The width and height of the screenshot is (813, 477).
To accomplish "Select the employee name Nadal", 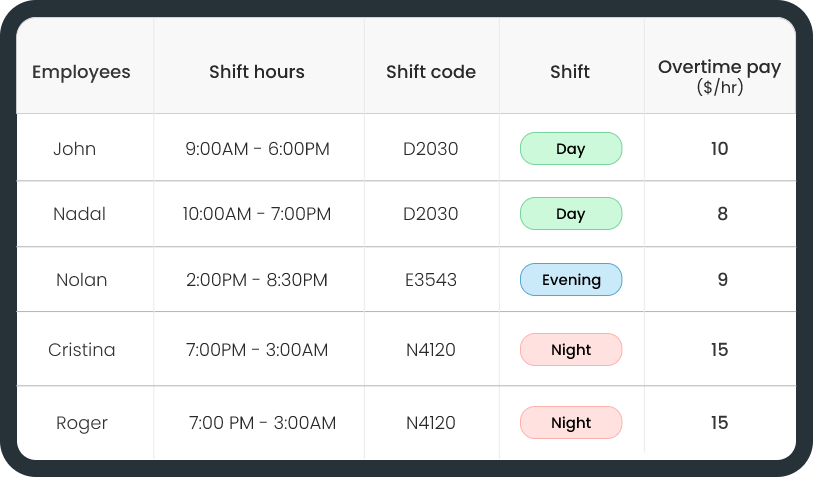I will (x=80, y=214).
